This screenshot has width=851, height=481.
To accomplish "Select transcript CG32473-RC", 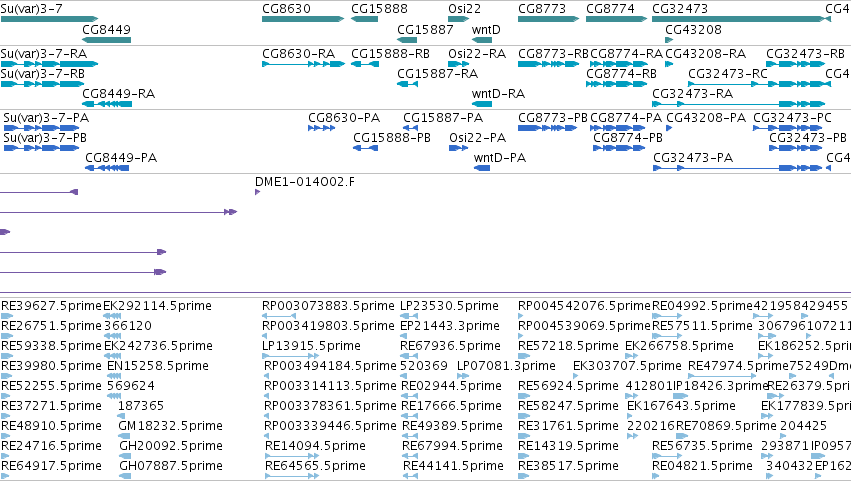I will click(728, 74).
